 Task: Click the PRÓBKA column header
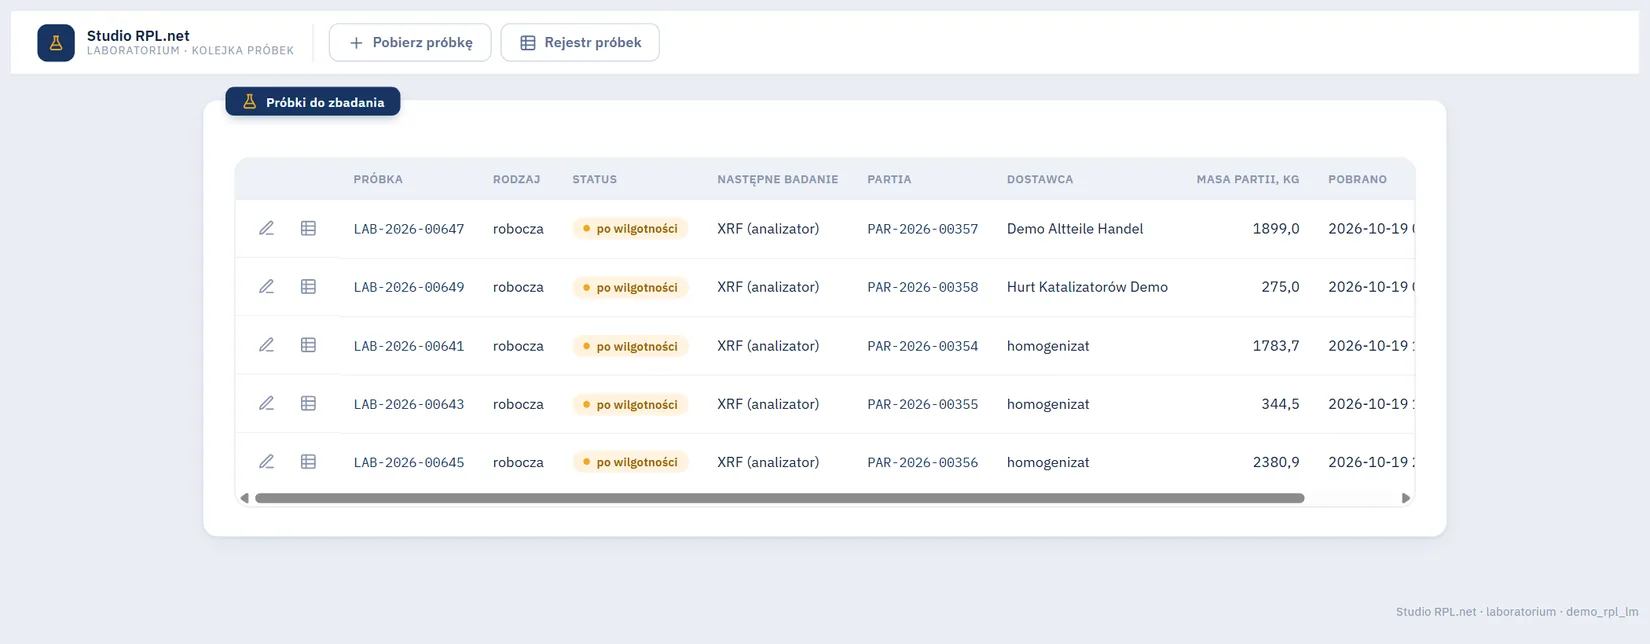(378, 180)
